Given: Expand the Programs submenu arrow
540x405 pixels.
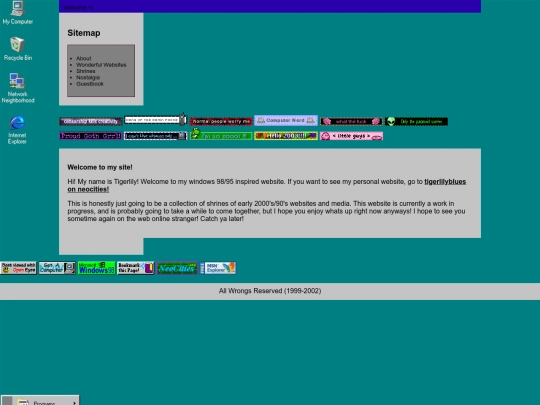Looking at the screenshot, I should click(x=74, y=403).
